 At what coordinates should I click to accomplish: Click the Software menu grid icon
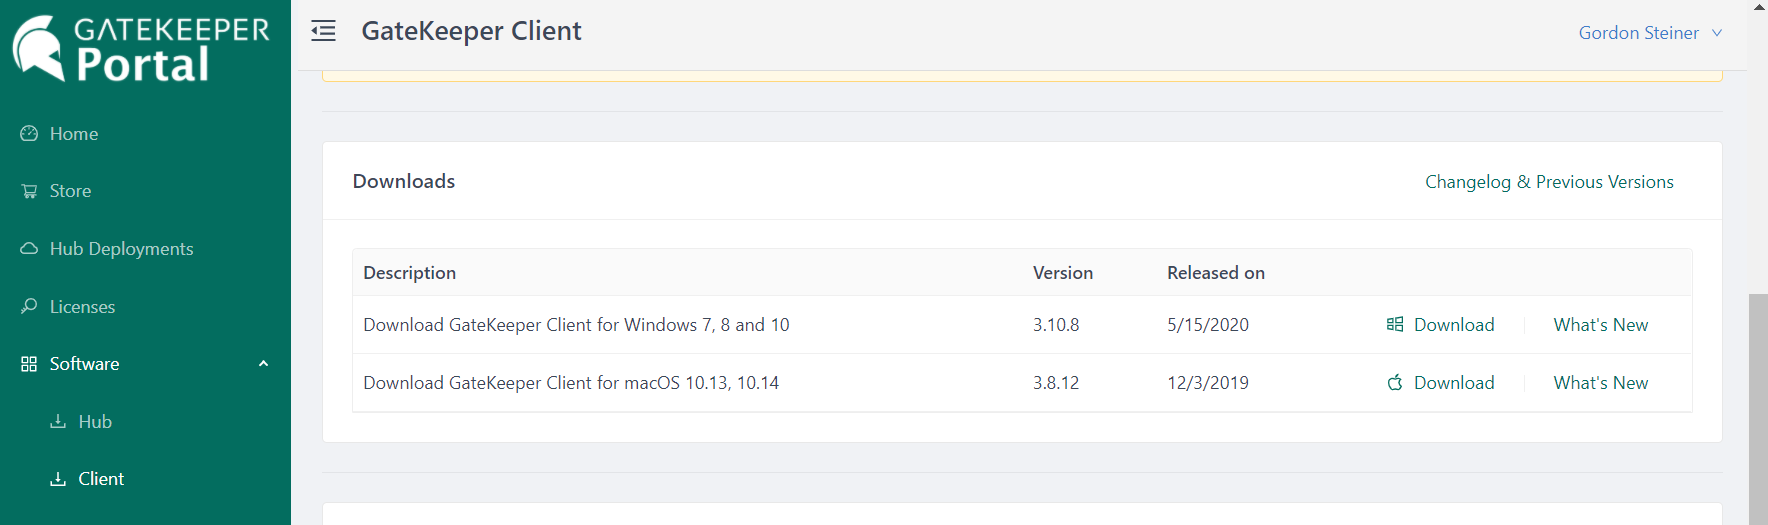[29, 364]
